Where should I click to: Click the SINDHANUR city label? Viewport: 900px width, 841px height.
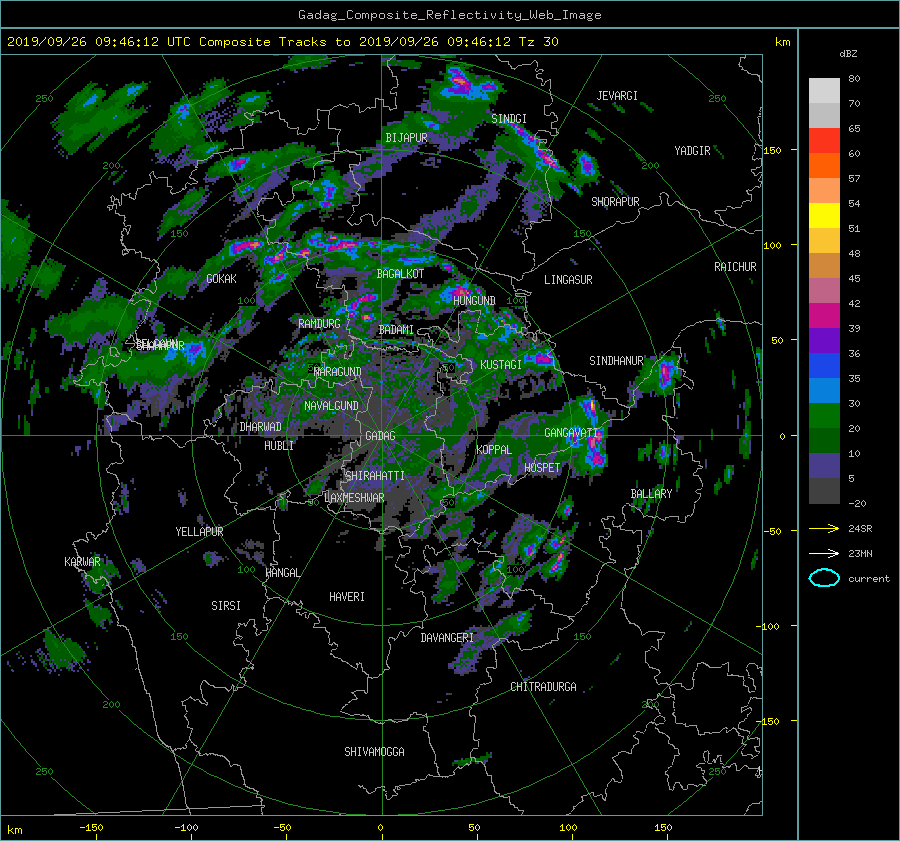[x=616, y=361]
